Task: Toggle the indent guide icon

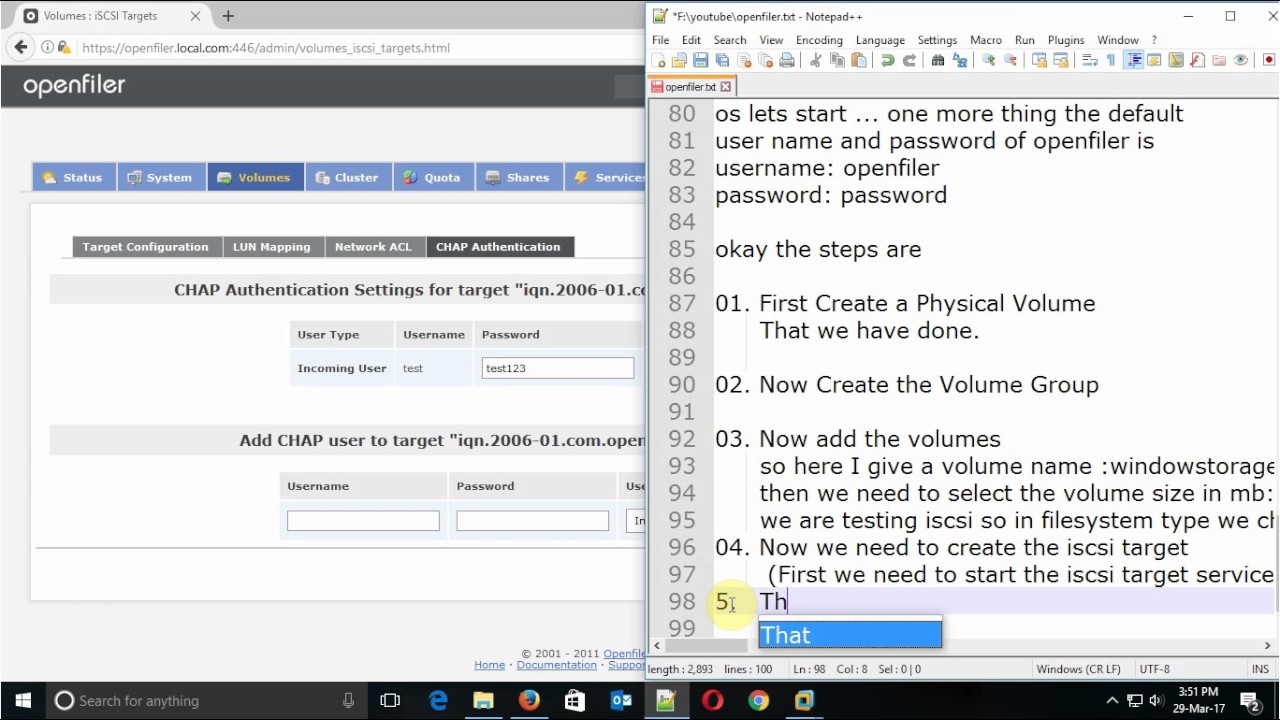Action: tap(1134, 60)
